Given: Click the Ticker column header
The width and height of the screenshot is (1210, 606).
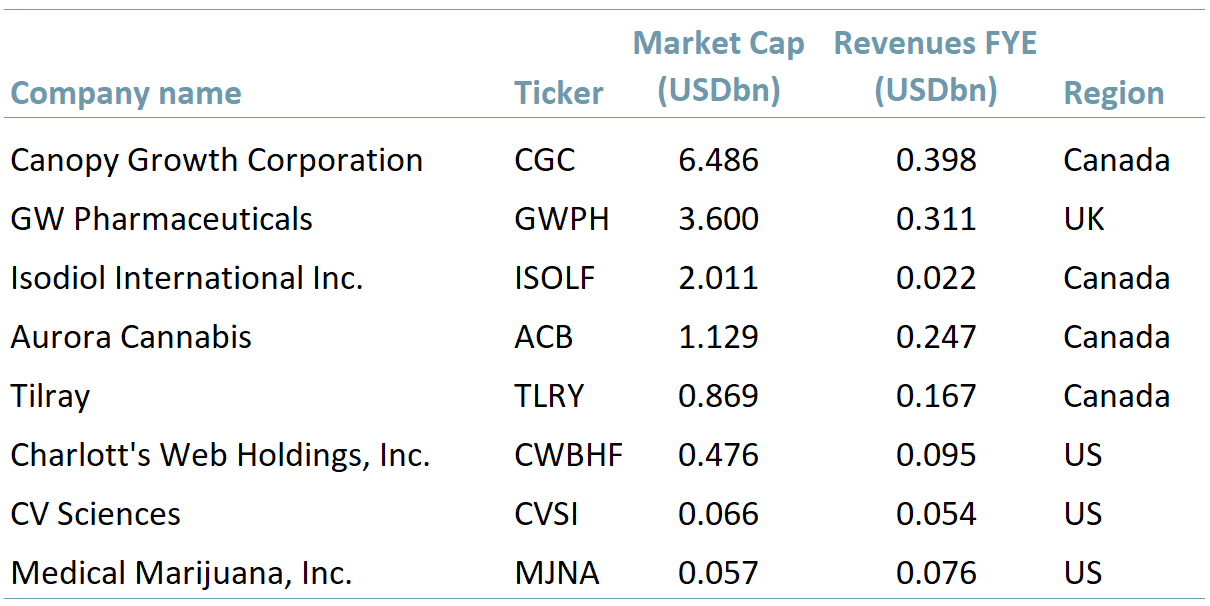Looking at the screenshot, I should (x=559, y=94).
